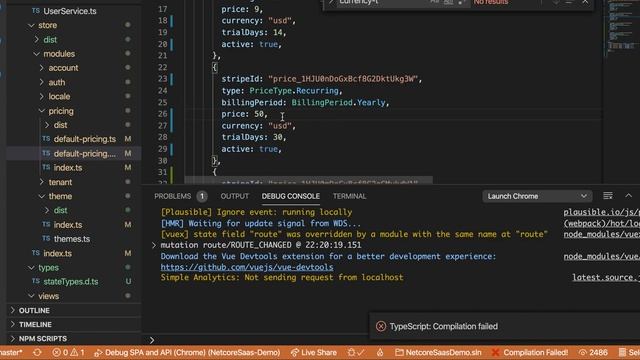Expand the NPM SCRIPTS section
The image size is (640, 360).
[42, 339]
